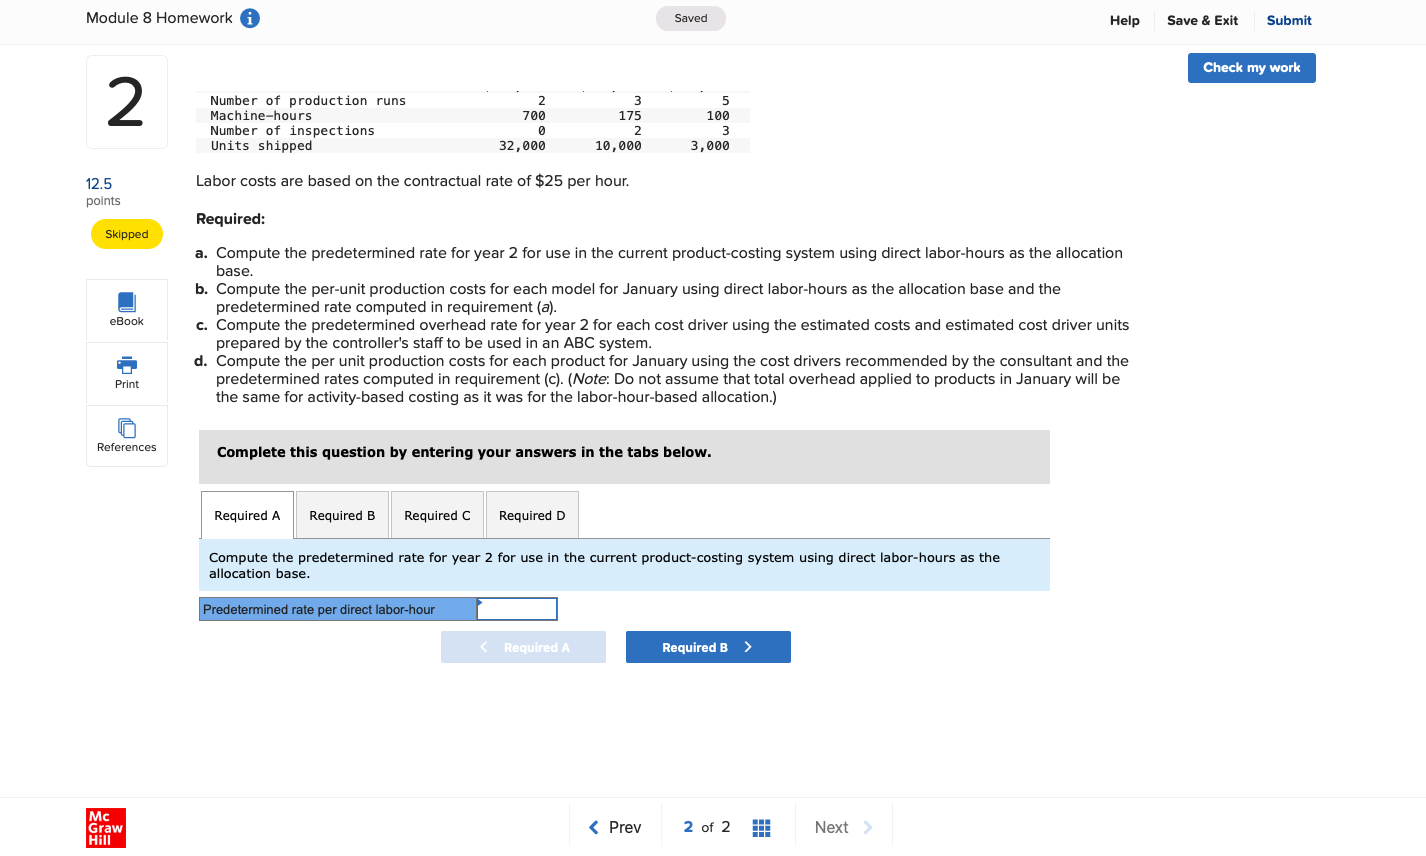This screenshot has width=1426, height=856.
Task: Click the Check my work button
Action: (1251, 67)
